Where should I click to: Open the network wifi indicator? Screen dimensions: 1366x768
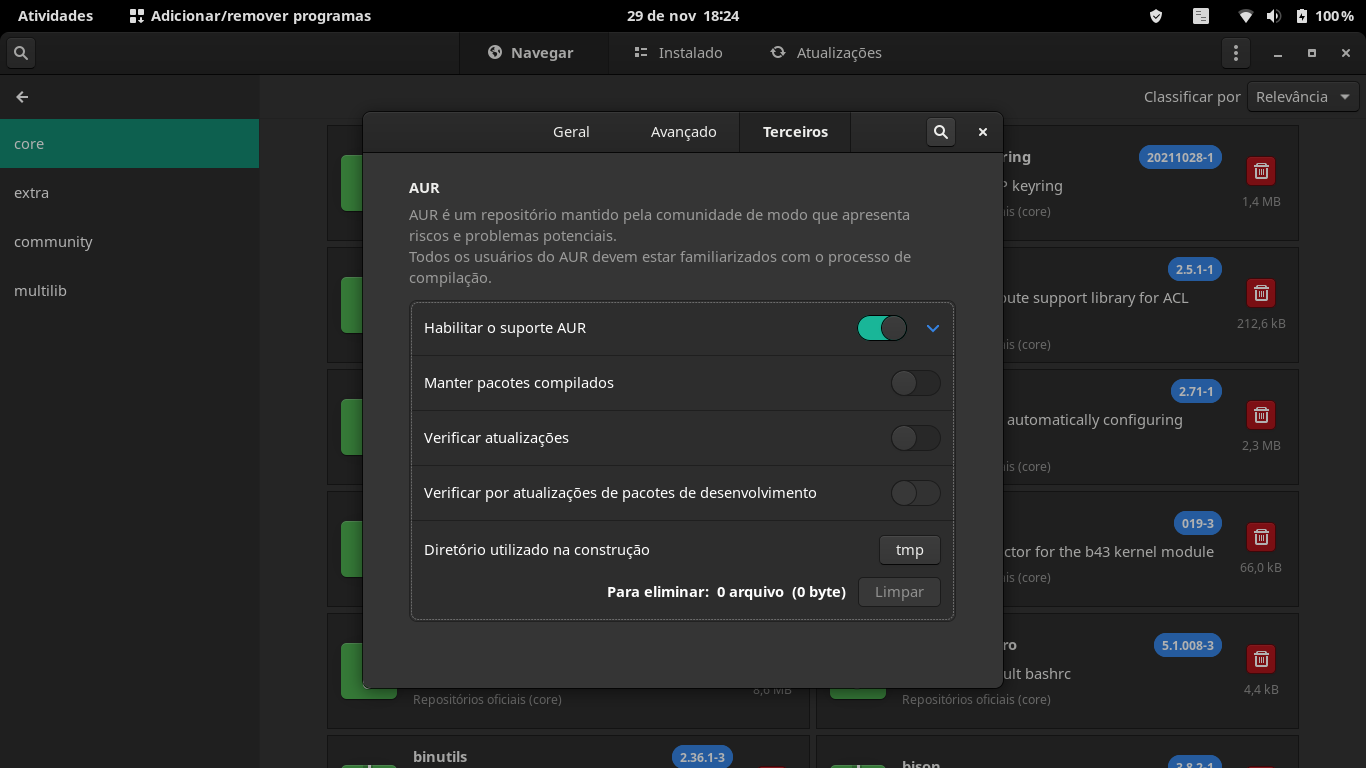pyautogui.click(x=1246, y=16)
